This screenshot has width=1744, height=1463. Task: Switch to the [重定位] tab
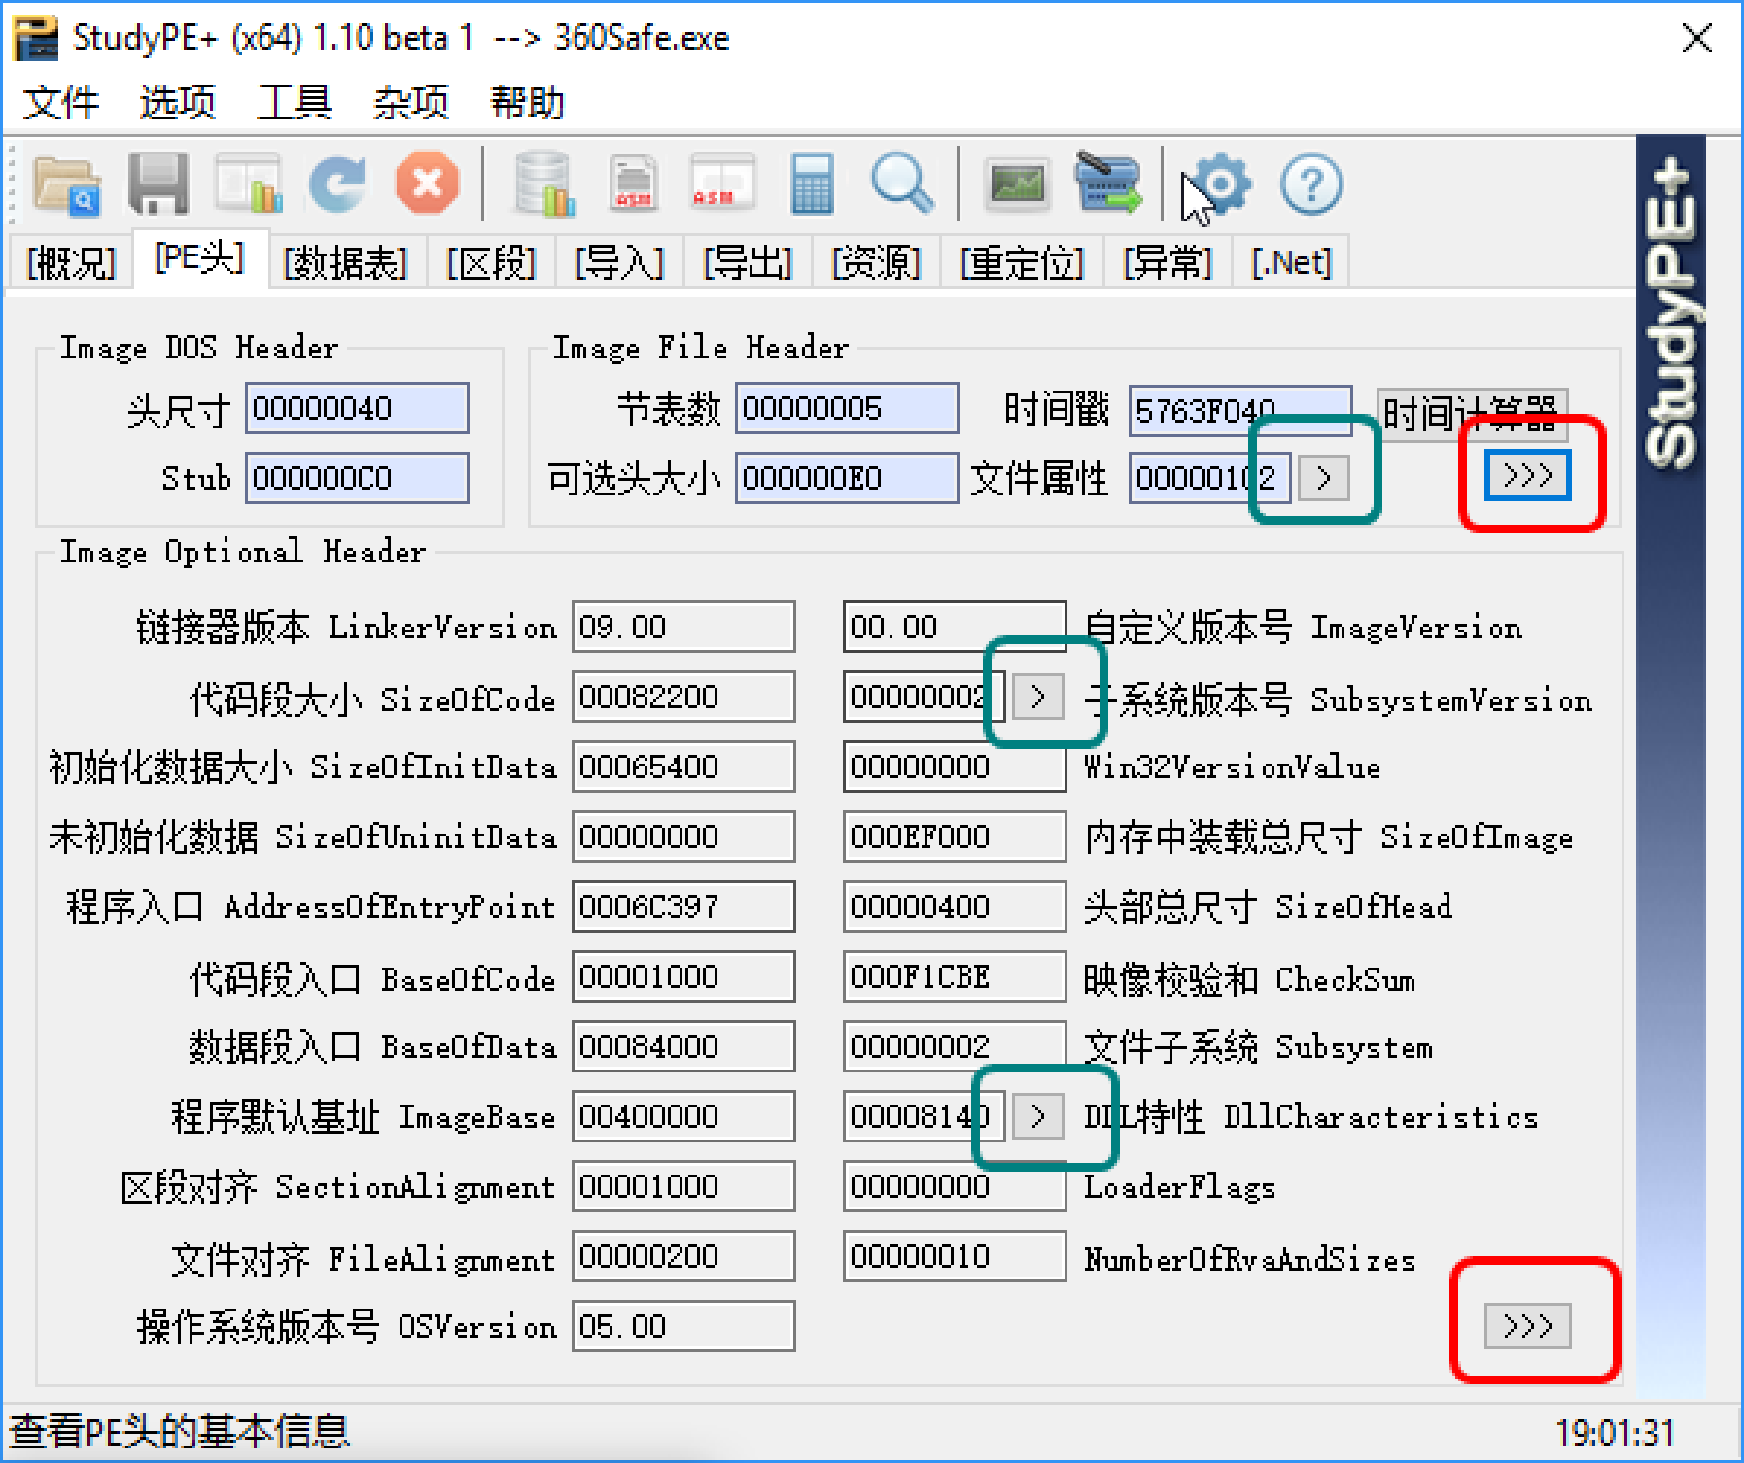coord(1022,263)
